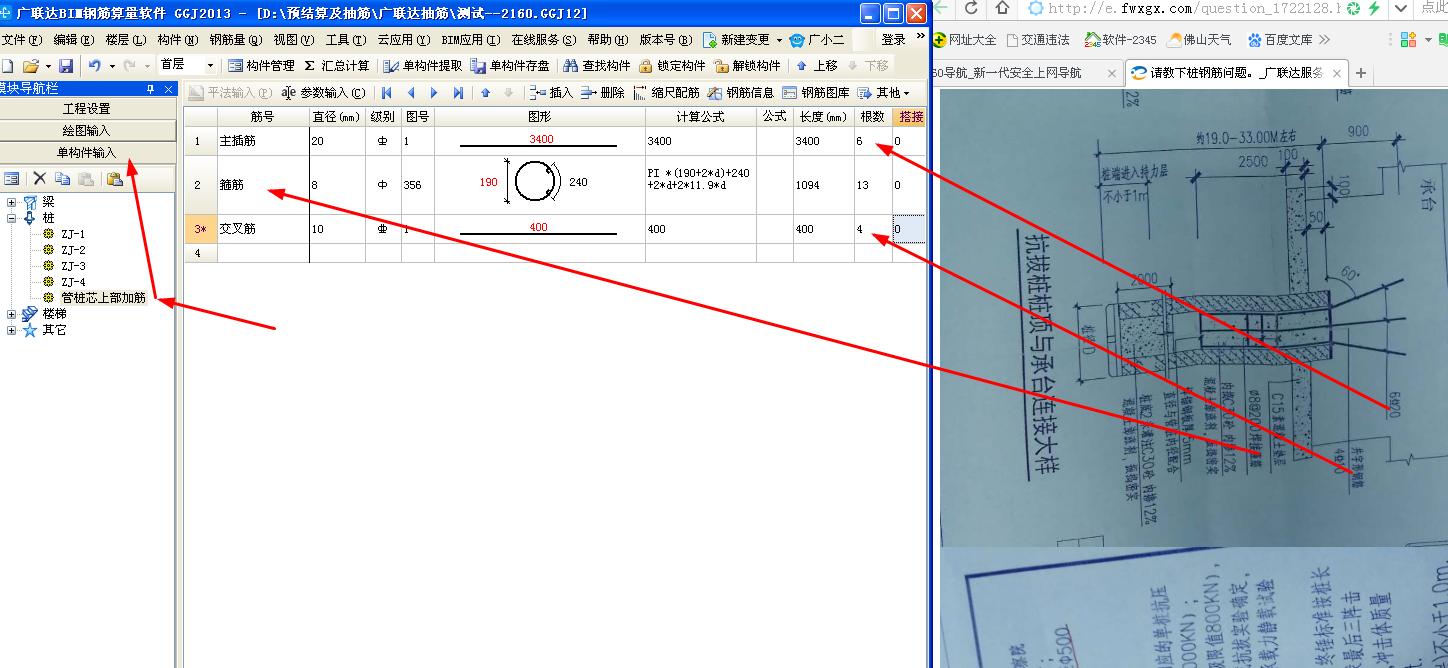Open 参数输入 parameter input
Image resolution: width=1448 pixels, height=668 pixels.
323,93
